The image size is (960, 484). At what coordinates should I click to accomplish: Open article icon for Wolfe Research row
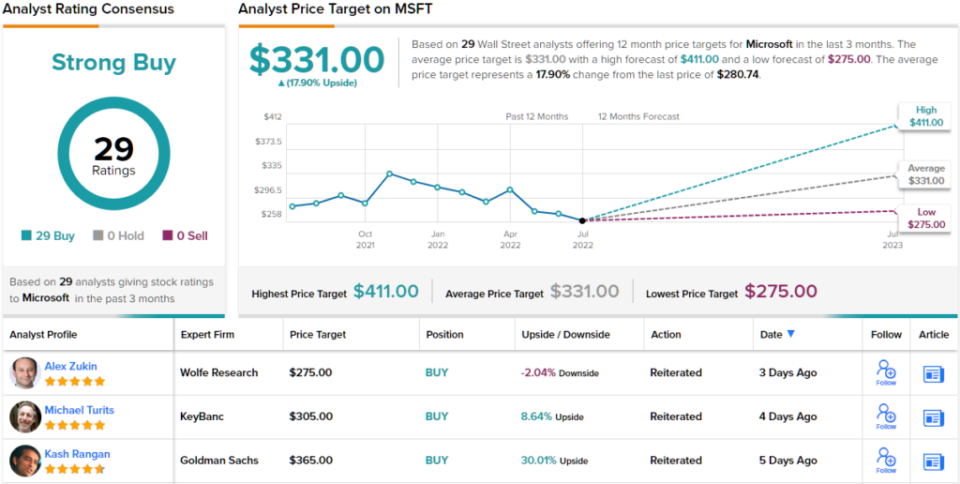point(933,373)
